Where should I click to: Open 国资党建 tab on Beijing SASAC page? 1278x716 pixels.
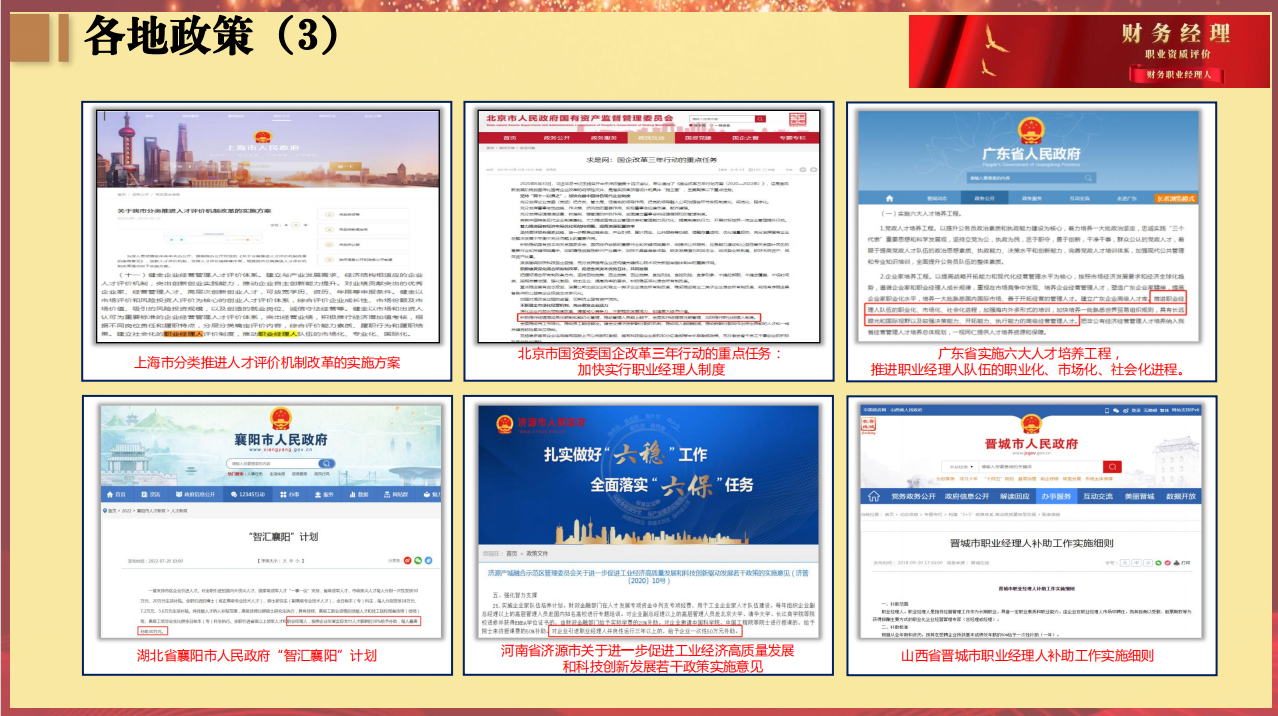click(698, 138)
